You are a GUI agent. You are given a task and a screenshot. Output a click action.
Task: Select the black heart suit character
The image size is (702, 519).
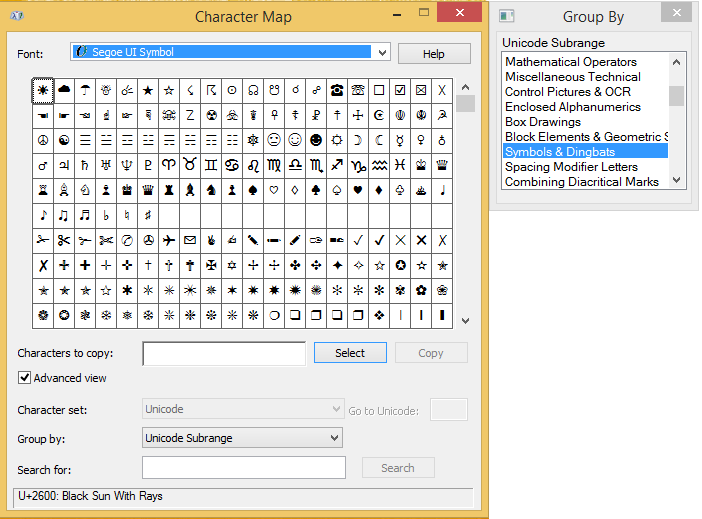(x=358, y=190)
